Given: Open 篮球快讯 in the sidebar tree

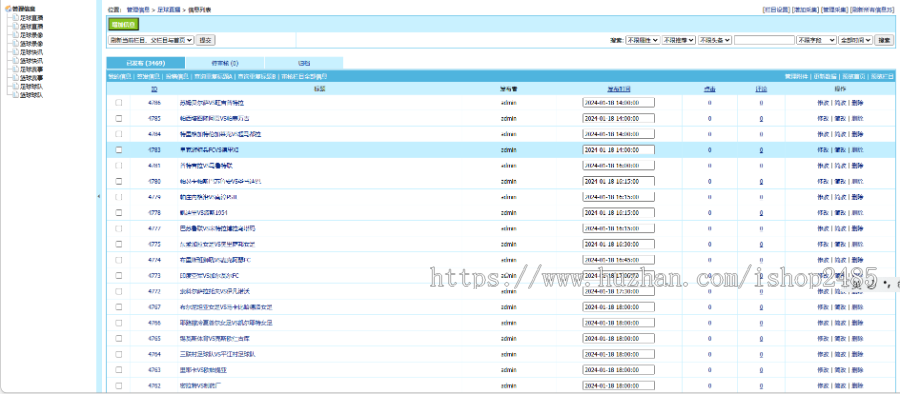Looking at the screenshot, I should pos(32,61).
